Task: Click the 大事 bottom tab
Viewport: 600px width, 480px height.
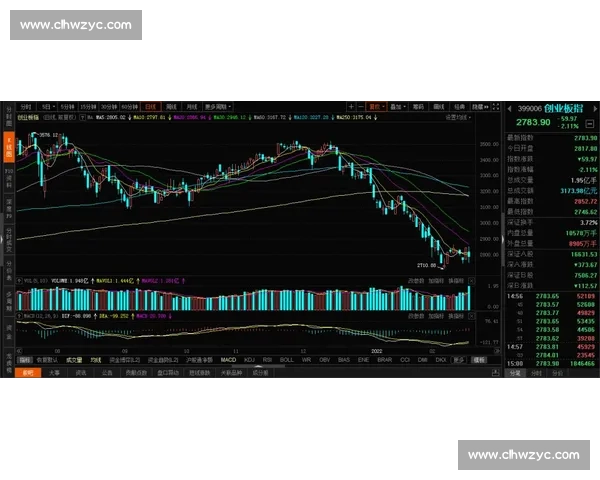Action: pos(54,372)
